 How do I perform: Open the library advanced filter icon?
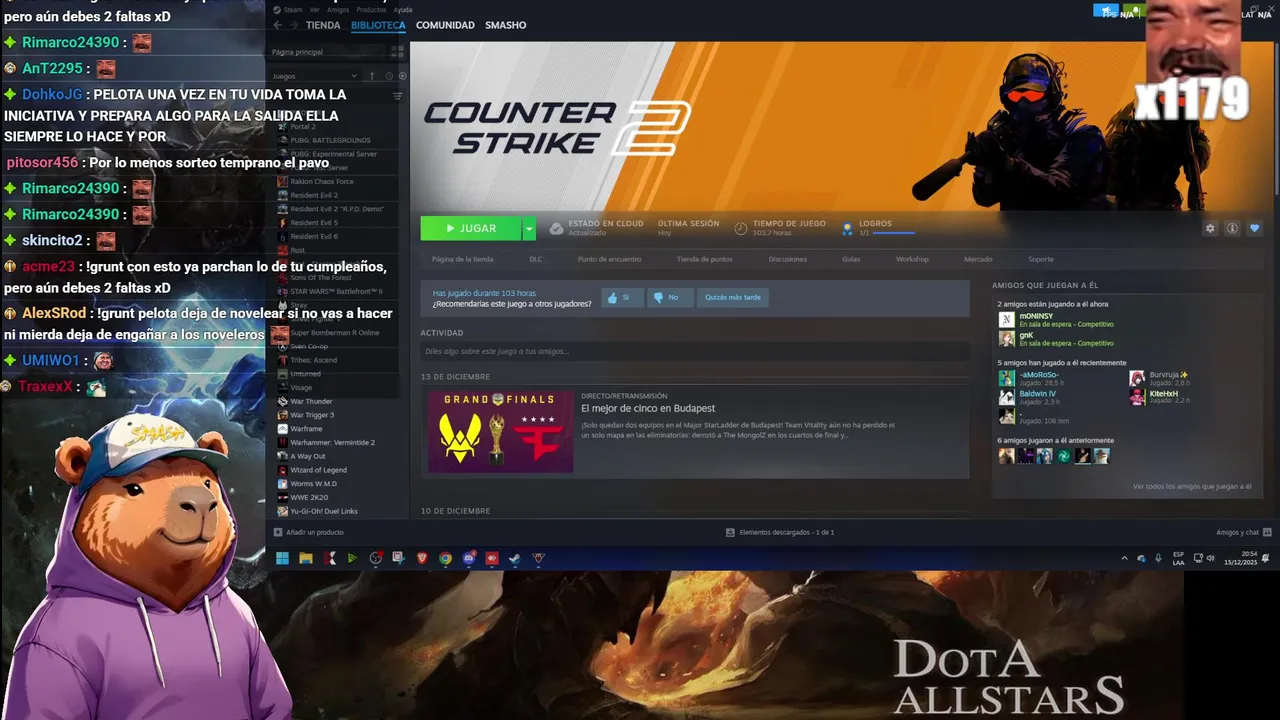click(398, 96)
